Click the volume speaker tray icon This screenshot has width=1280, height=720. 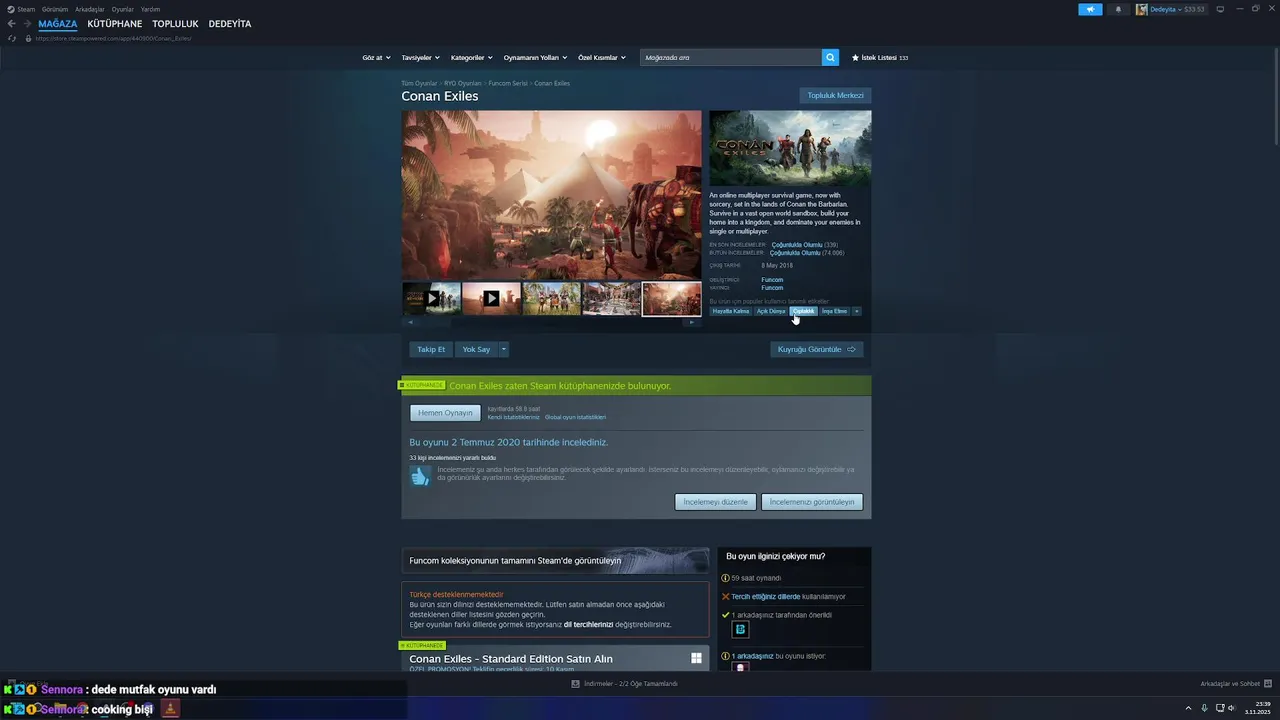[1232, 708]
